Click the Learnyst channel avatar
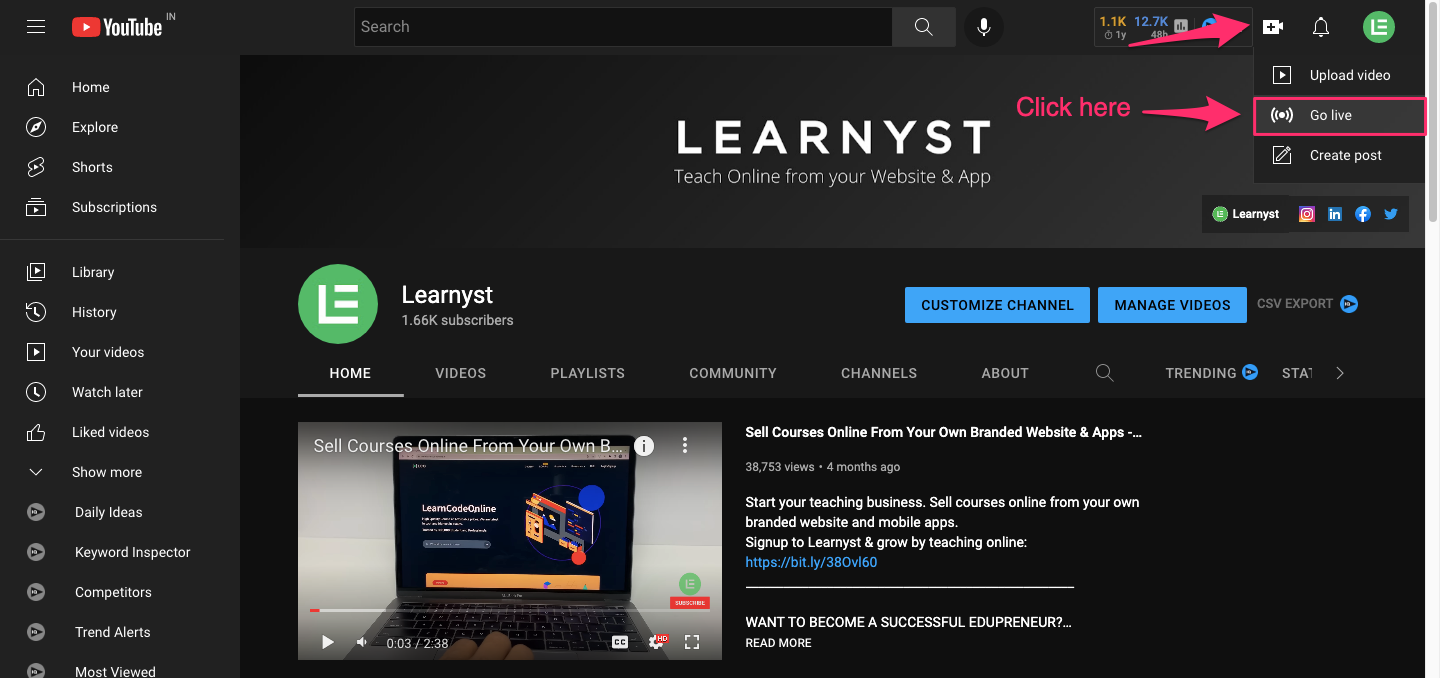 pyautogui.click(x=338, y=304)
